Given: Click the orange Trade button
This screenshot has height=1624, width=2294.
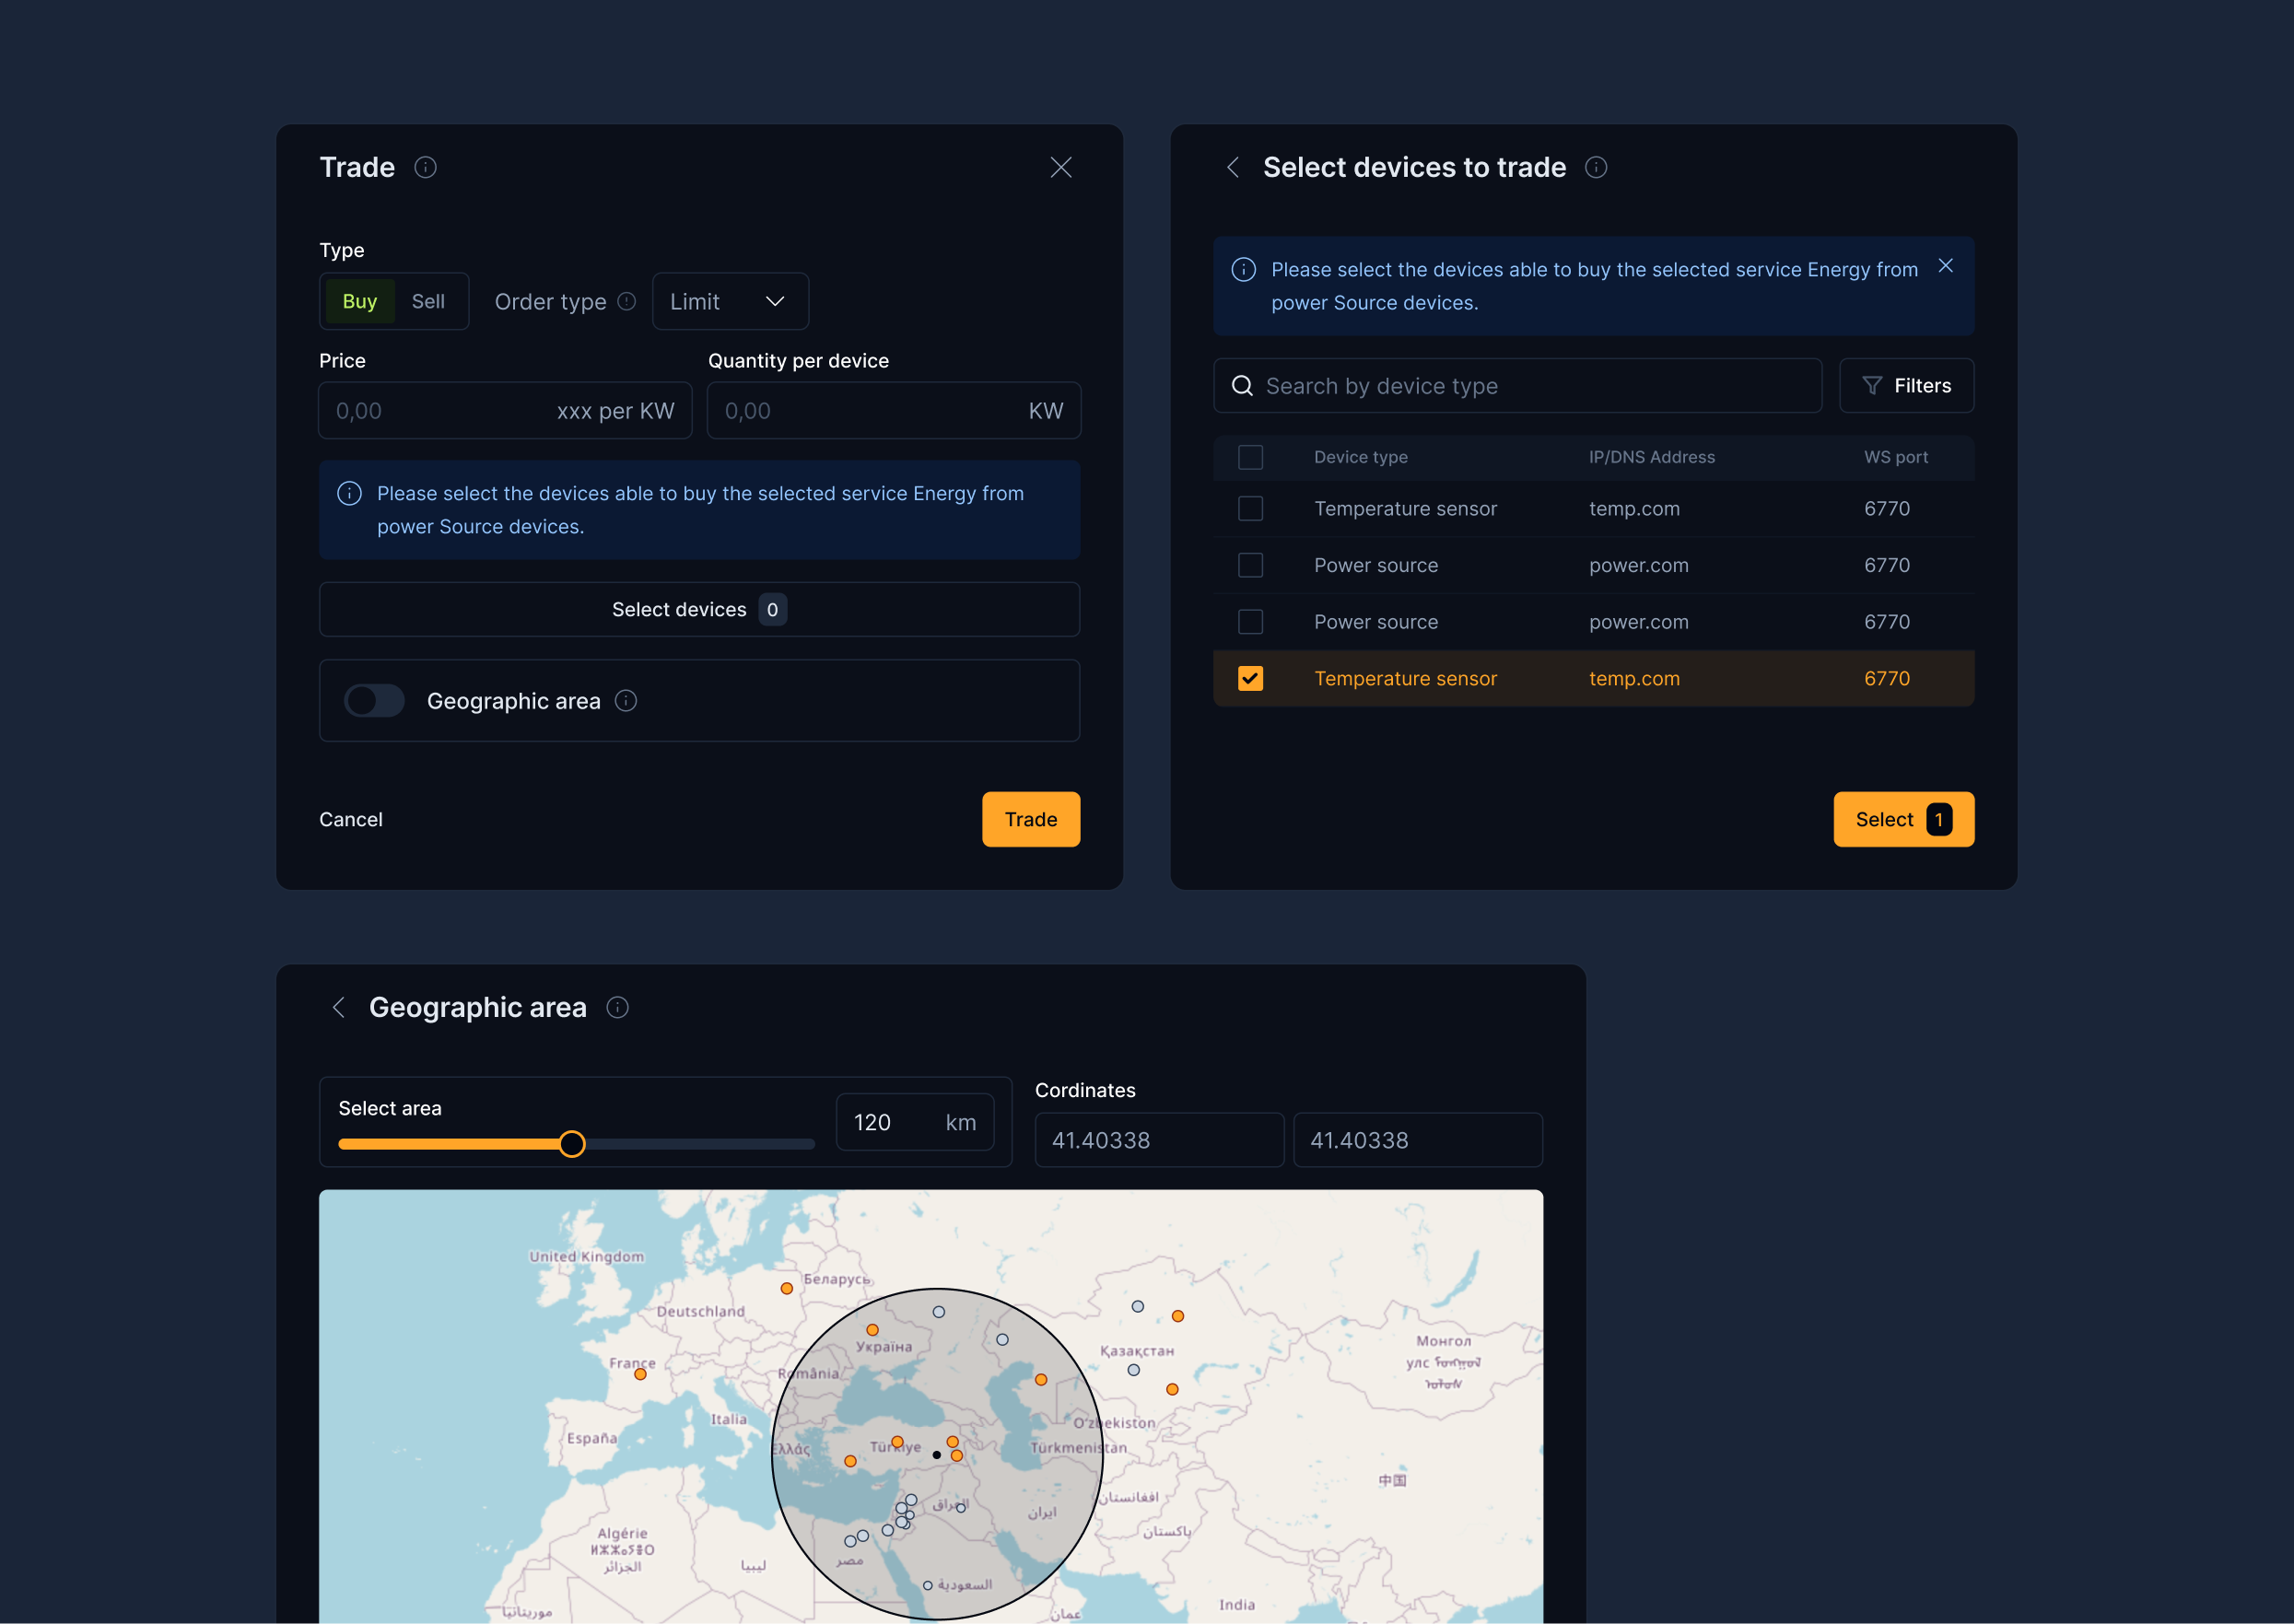Looking at the screenshot, I should pos(1031,819).
